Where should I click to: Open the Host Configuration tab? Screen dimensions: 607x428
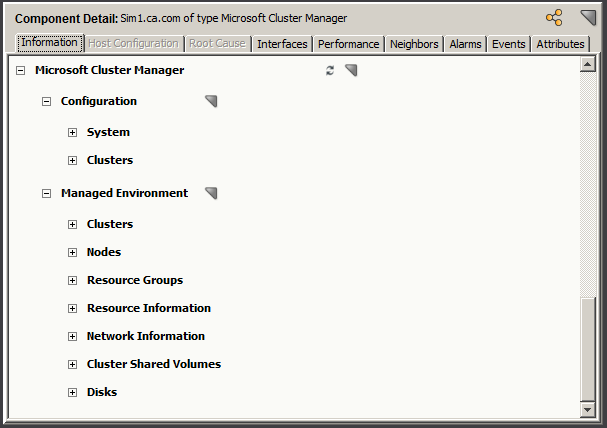pyautogui.click(x=134, y=44)
